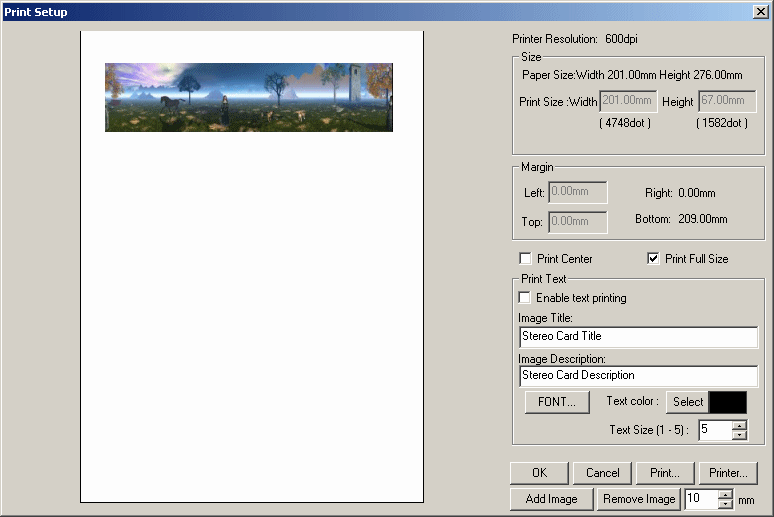Confirm settings with the OK button
774x517 pixels.
[539, 473]
